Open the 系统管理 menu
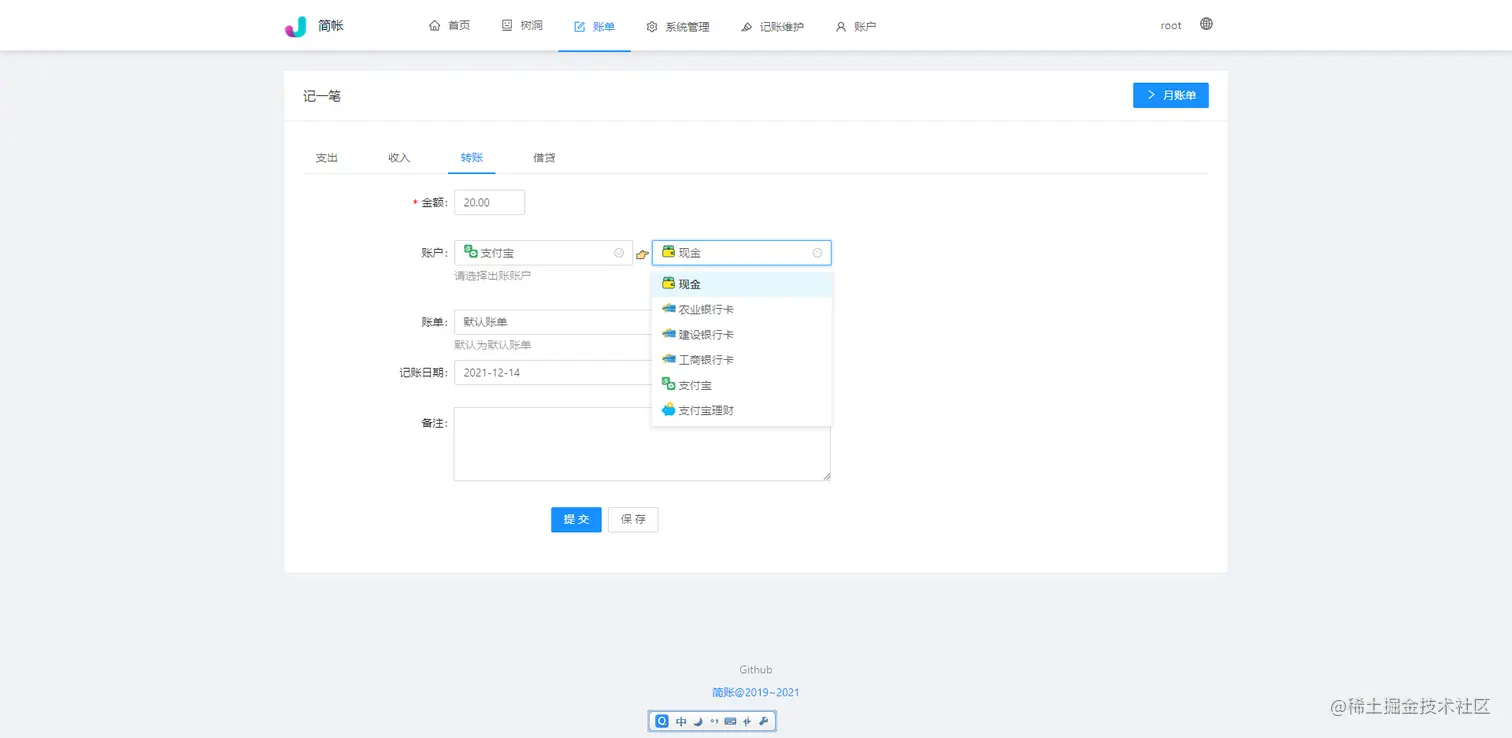Image resolution: width=1512 pixels, height=738 pixels. (678, 26)
